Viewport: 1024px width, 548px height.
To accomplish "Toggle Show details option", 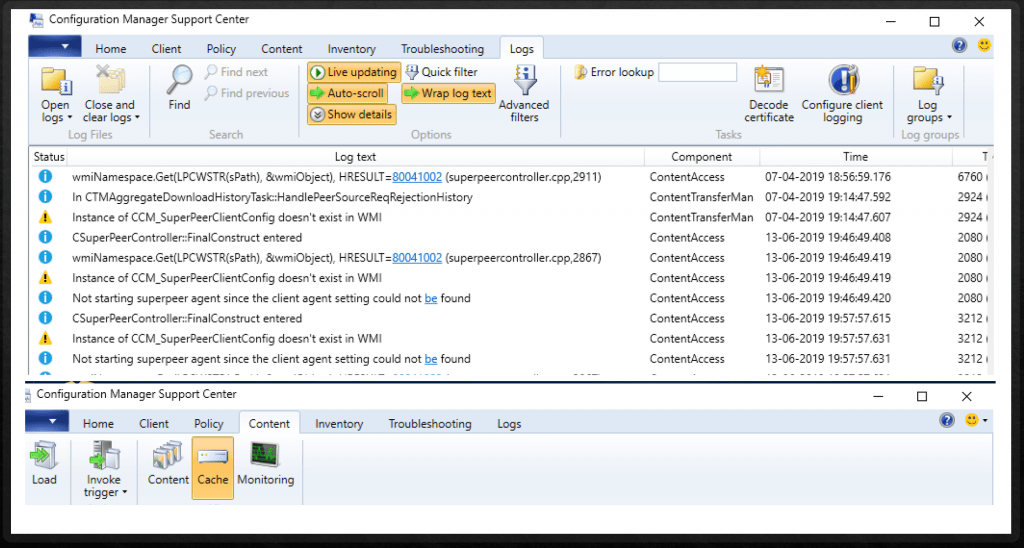I will click(351, 115).
